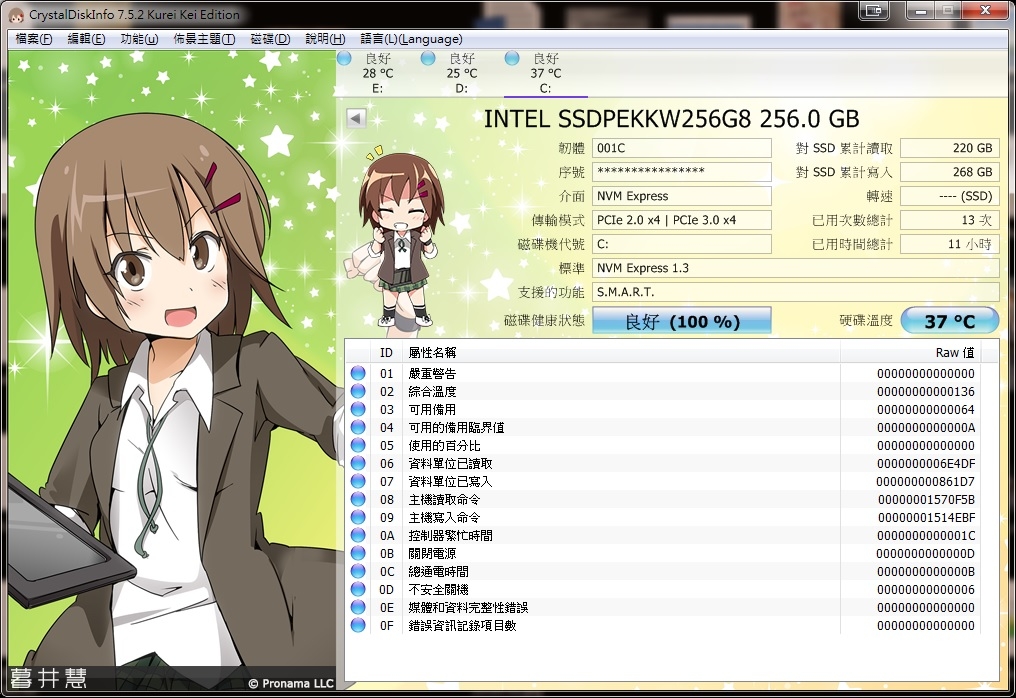Click raw value 0000000000000D
This screenshot has width=1016, height=698.
pos(925,553)
